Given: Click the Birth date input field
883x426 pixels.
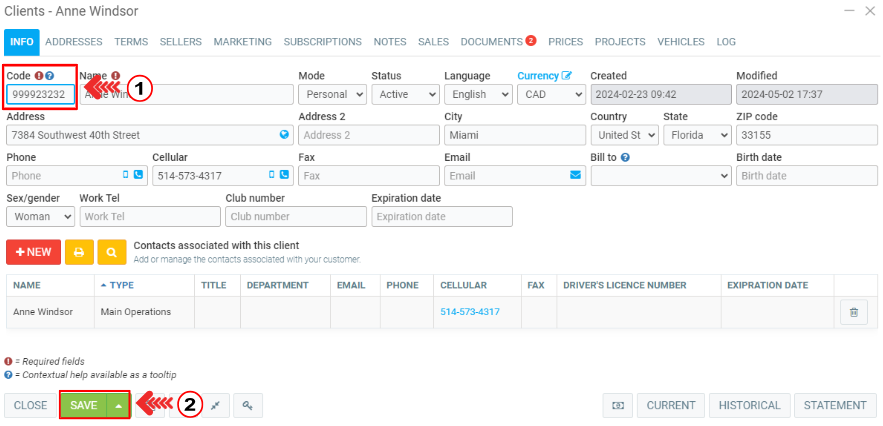Looking at the screenshot, I should click(806, 175).
